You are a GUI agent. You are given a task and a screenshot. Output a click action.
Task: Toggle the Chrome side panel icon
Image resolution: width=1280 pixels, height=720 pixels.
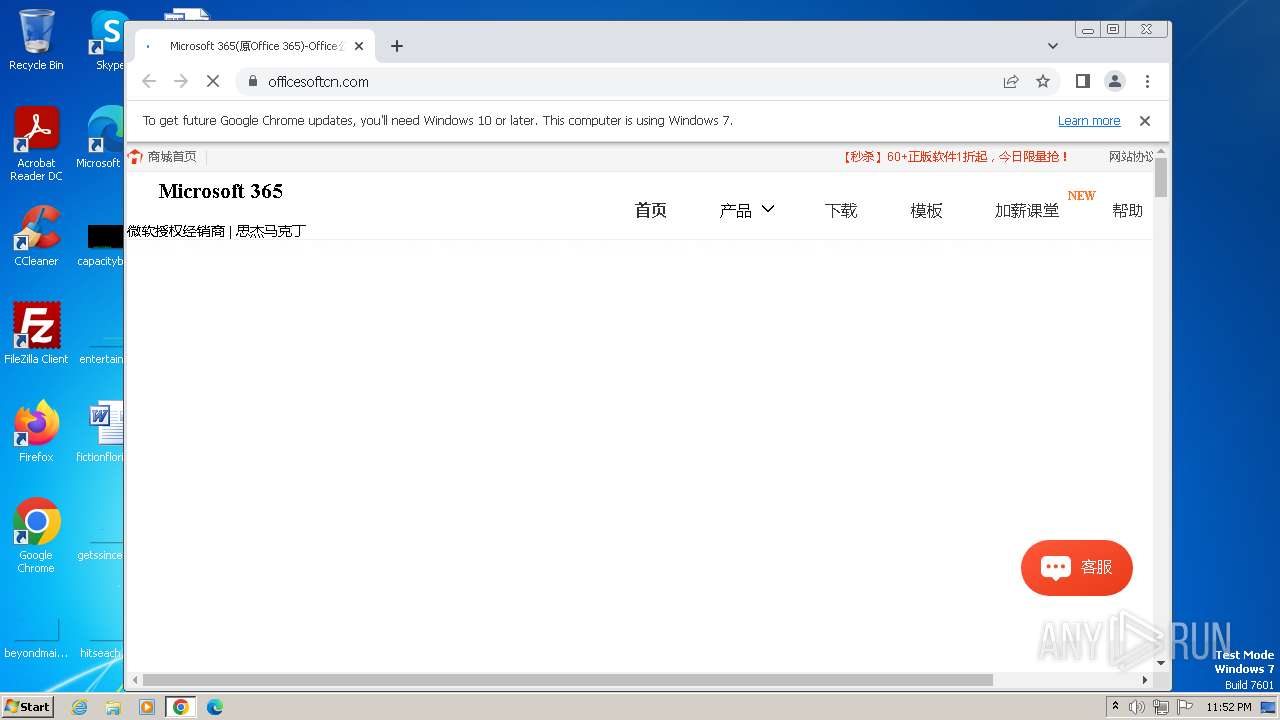point(1082,81)
